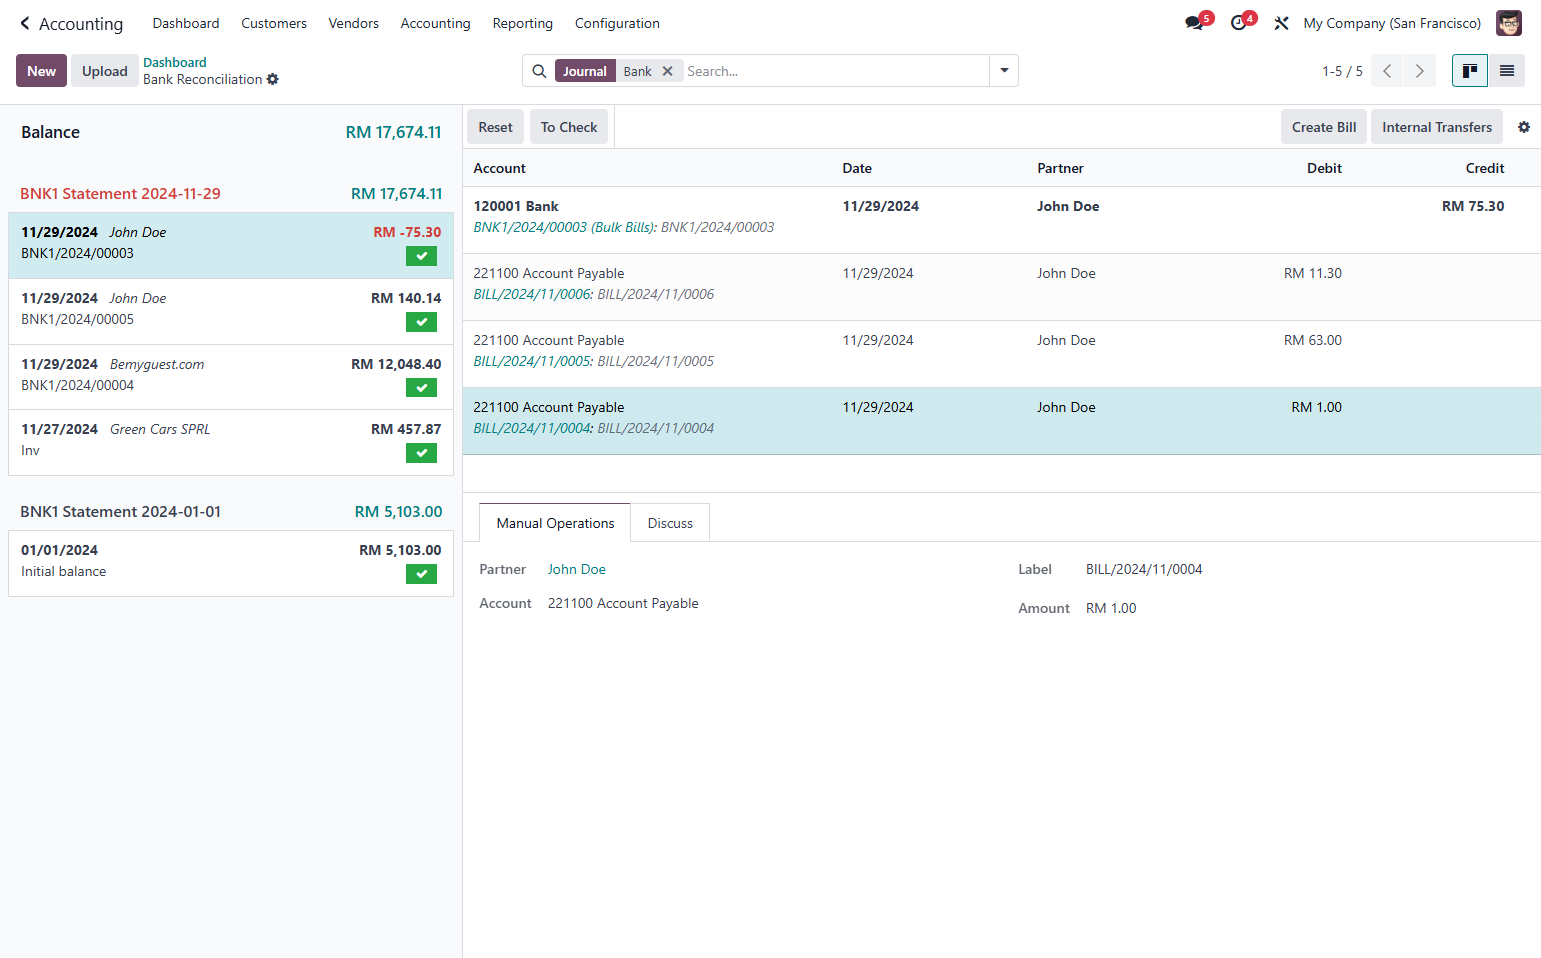
Task: Click the Label field BILL/2024/11/0004
Action: click(x=1144, y=569)
